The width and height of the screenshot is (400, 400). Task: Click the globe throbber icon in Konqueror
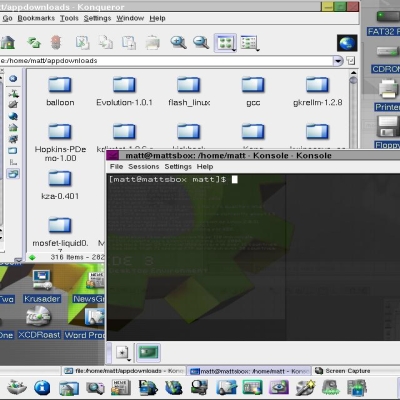pos(347,43)
